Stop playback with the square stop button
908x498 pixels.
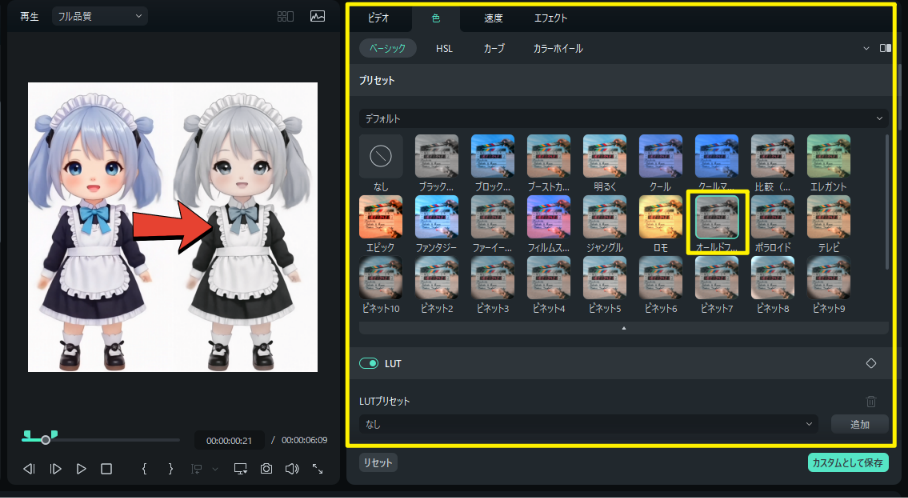[107, 468]
